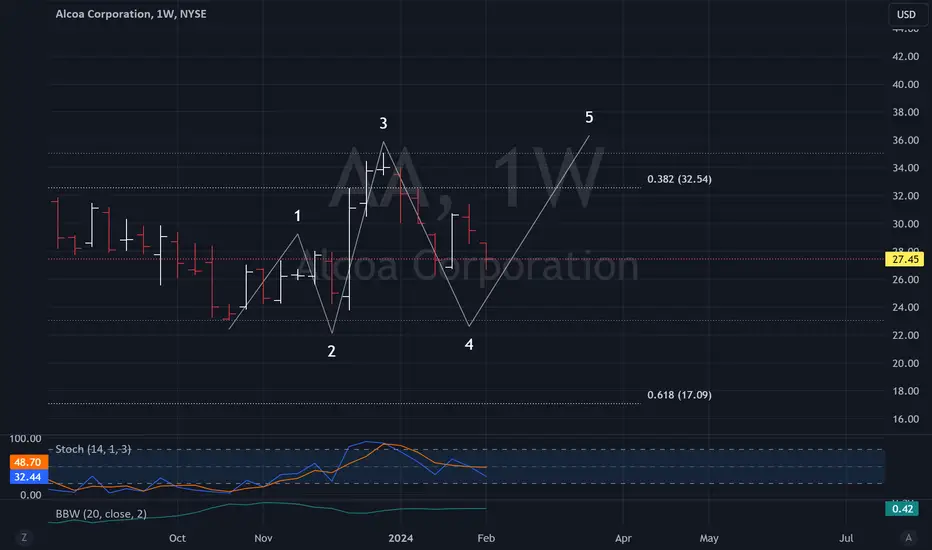
Task: Click the Z timezone icon at chart bottom
Action: point(24,538)
